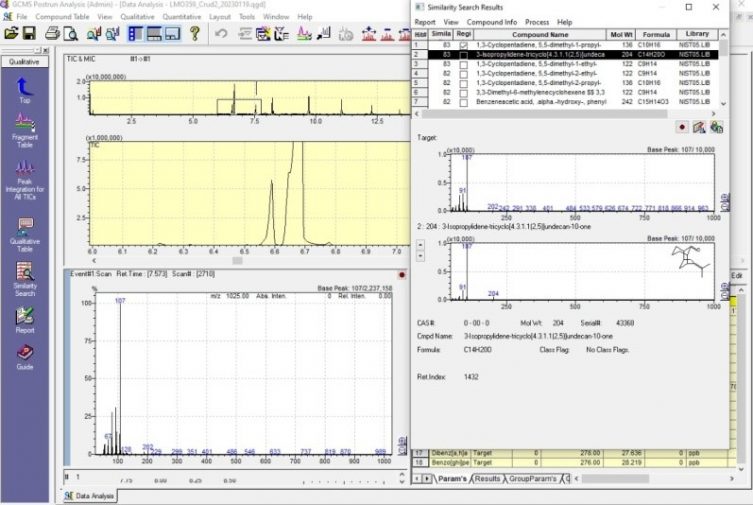The image size is (753, 505).
Task: Open the Quantitative menu in main menu bar
Action: tap(181, 17)
